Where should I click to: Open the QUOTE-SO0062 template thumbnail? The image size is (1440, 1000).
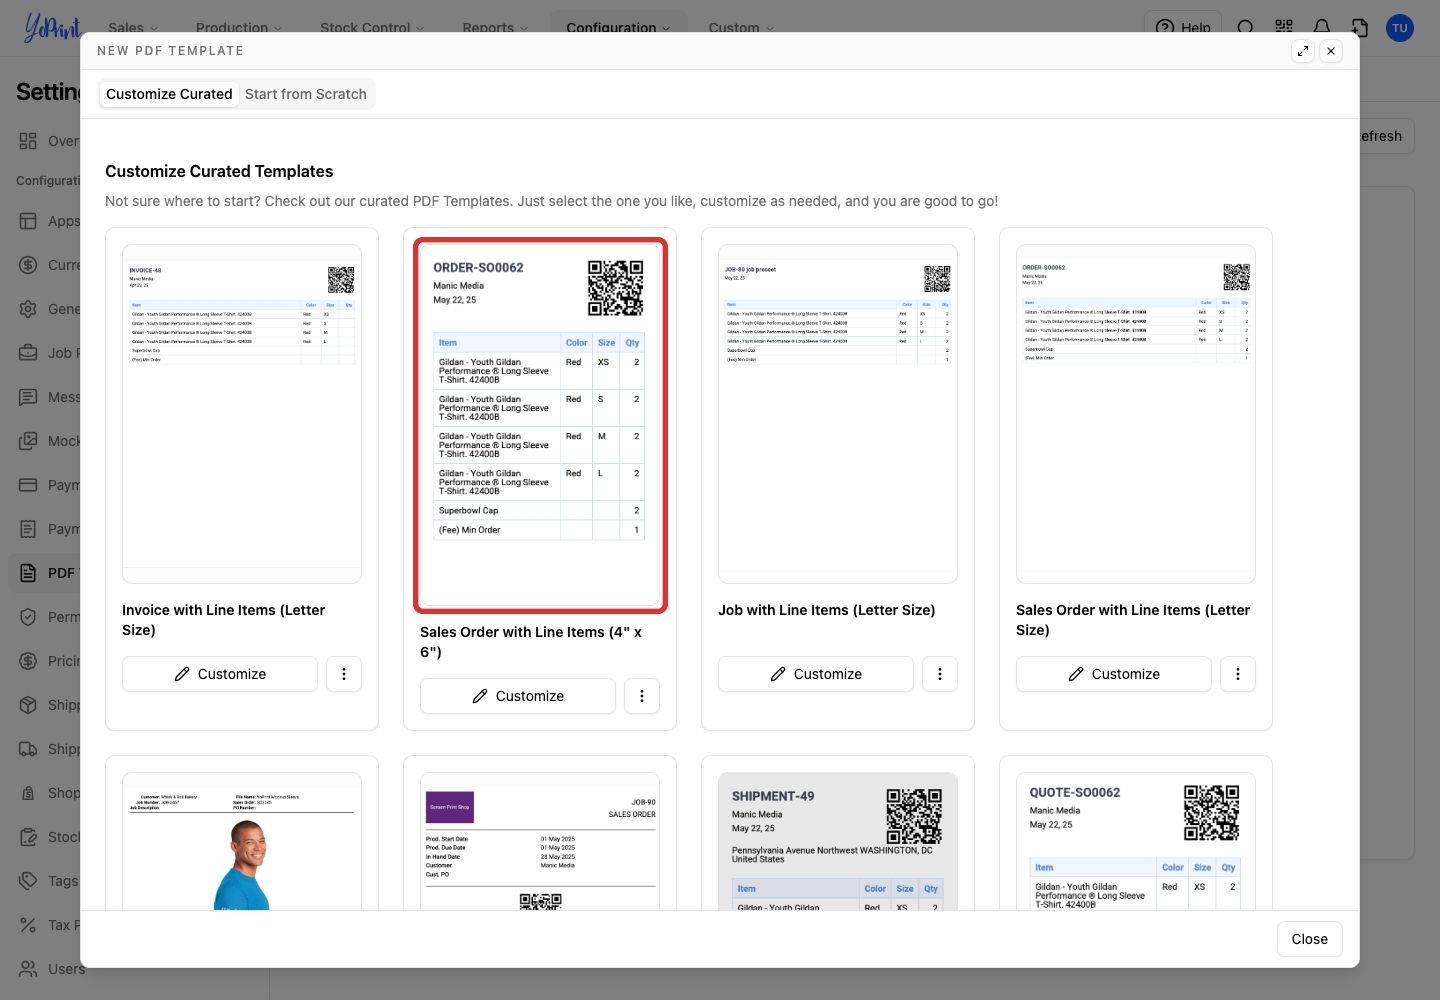(1136, 841)
